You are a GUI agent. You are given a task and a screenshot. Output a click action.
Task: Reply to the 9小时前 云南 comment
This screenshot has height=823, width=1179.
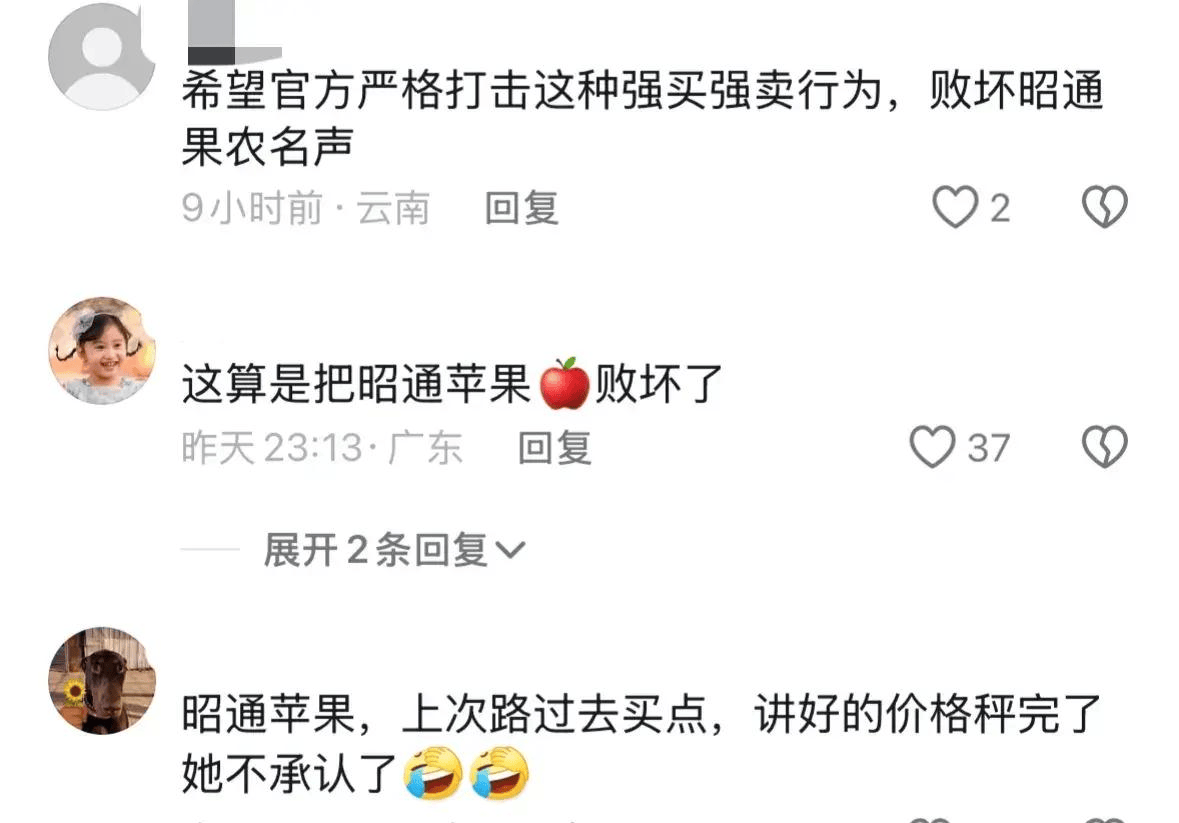coord(522,208)
